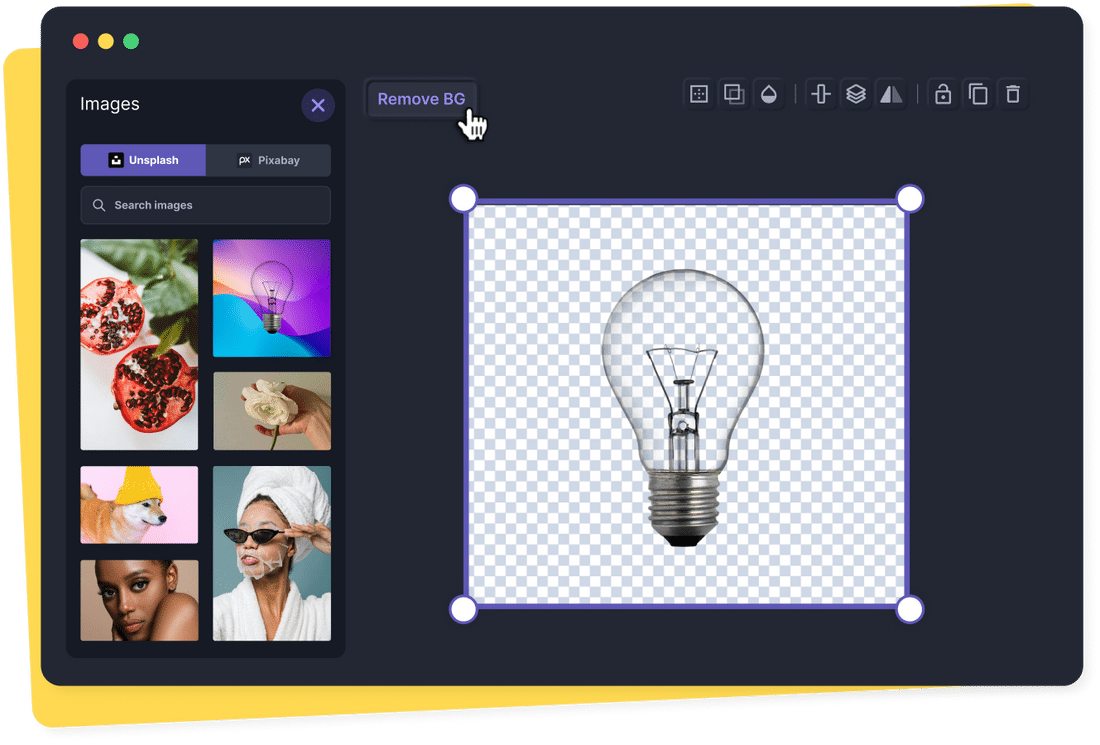This screenshot has height=745, width=1100.
Task: Click the Remove BG button
Action: (421, 99)
